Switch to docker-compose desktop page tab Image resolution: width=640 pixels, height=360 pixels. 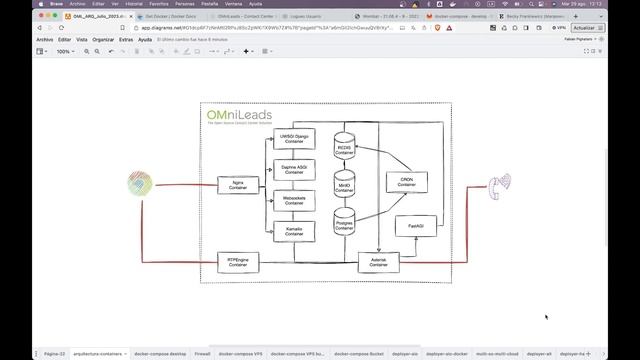(160, 354)
